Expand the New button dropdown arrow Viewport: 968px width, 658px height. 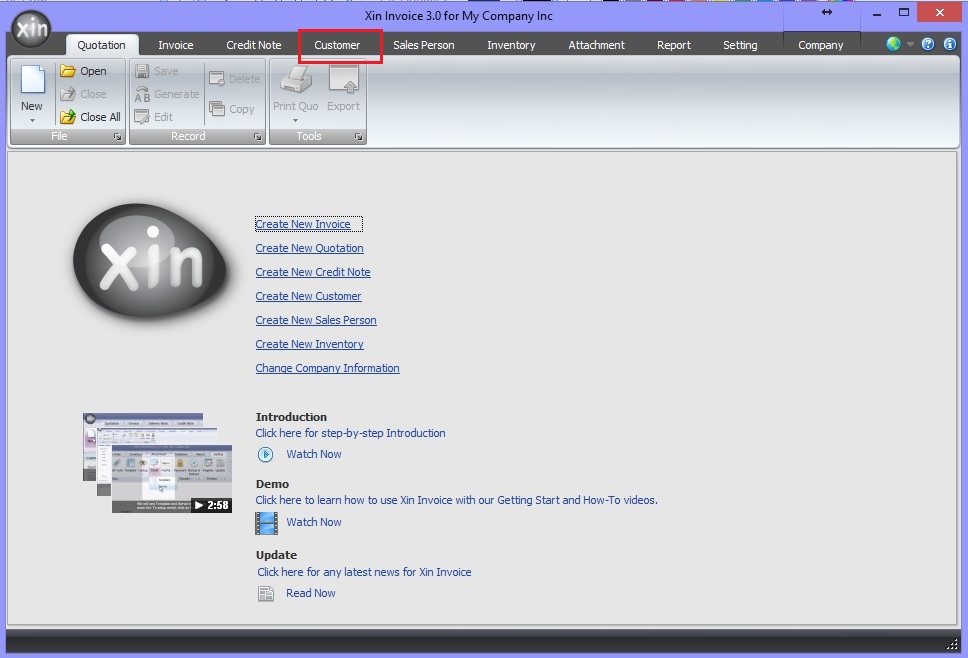tap(32, 120)
